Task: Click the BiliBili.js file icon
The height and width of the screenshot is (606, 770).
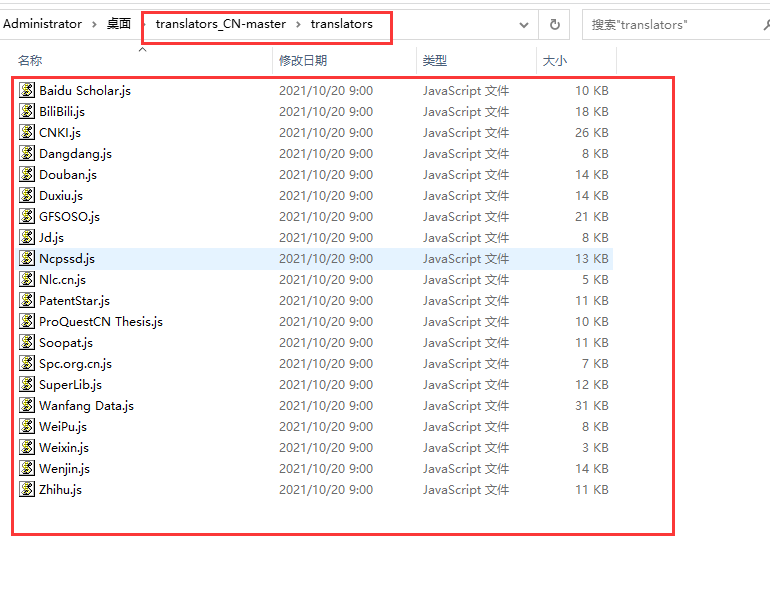Action: coord(27,111)
